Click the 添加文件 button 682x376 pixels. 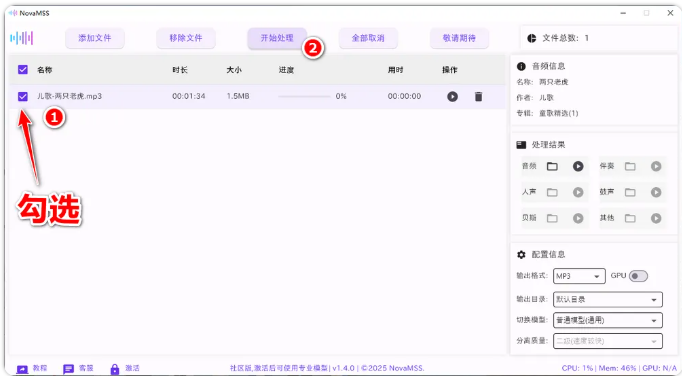[95, 38]
